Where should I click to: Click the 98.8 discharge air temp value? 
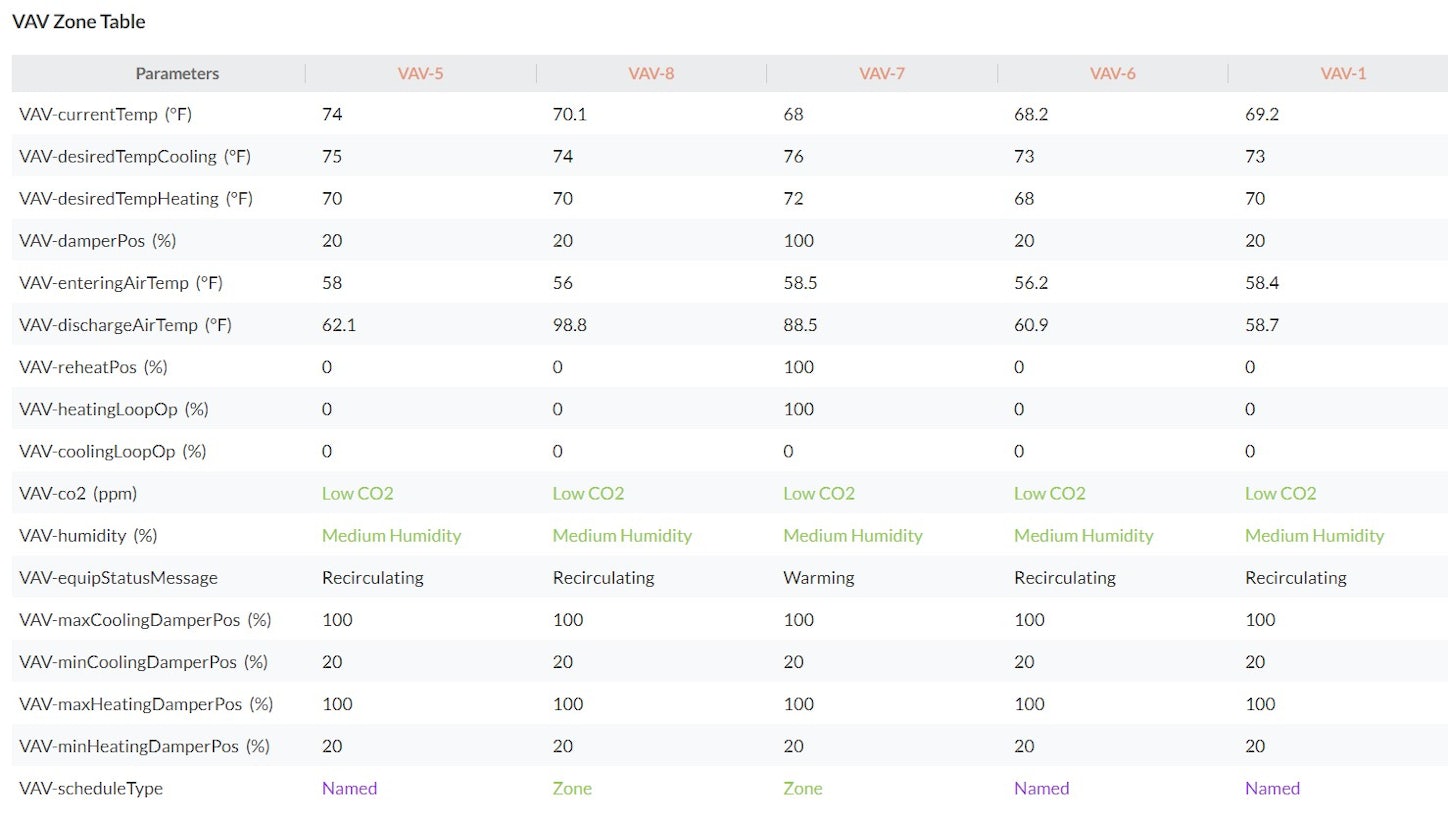(569, 325)
